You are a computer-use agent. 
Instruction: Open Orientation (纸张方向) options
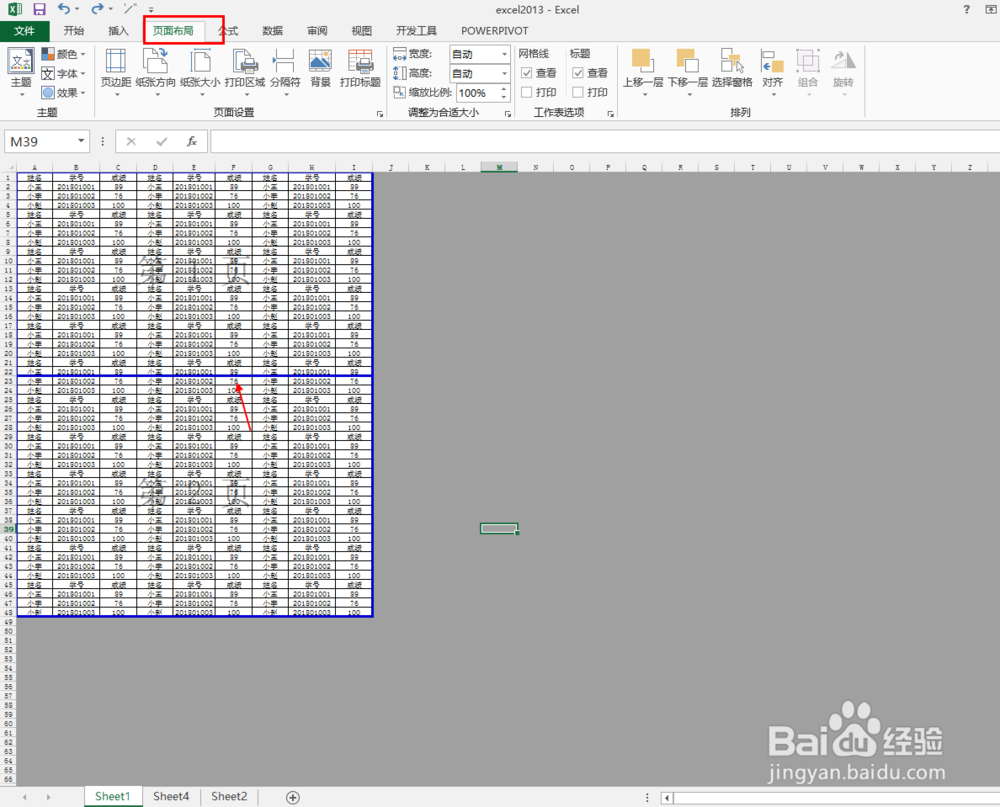pos(156,71)
